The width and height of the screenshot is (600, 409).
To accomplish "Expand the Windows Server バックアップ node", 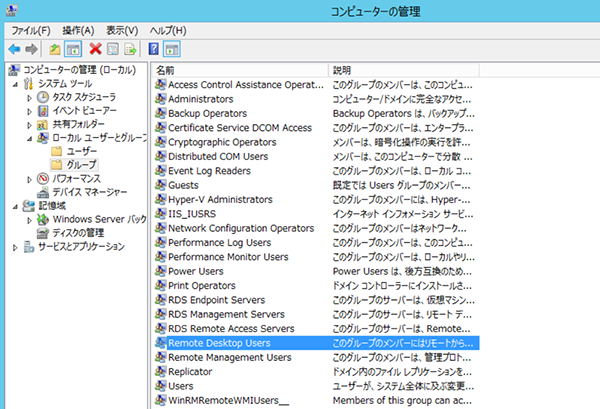I will tap(29, 220).
